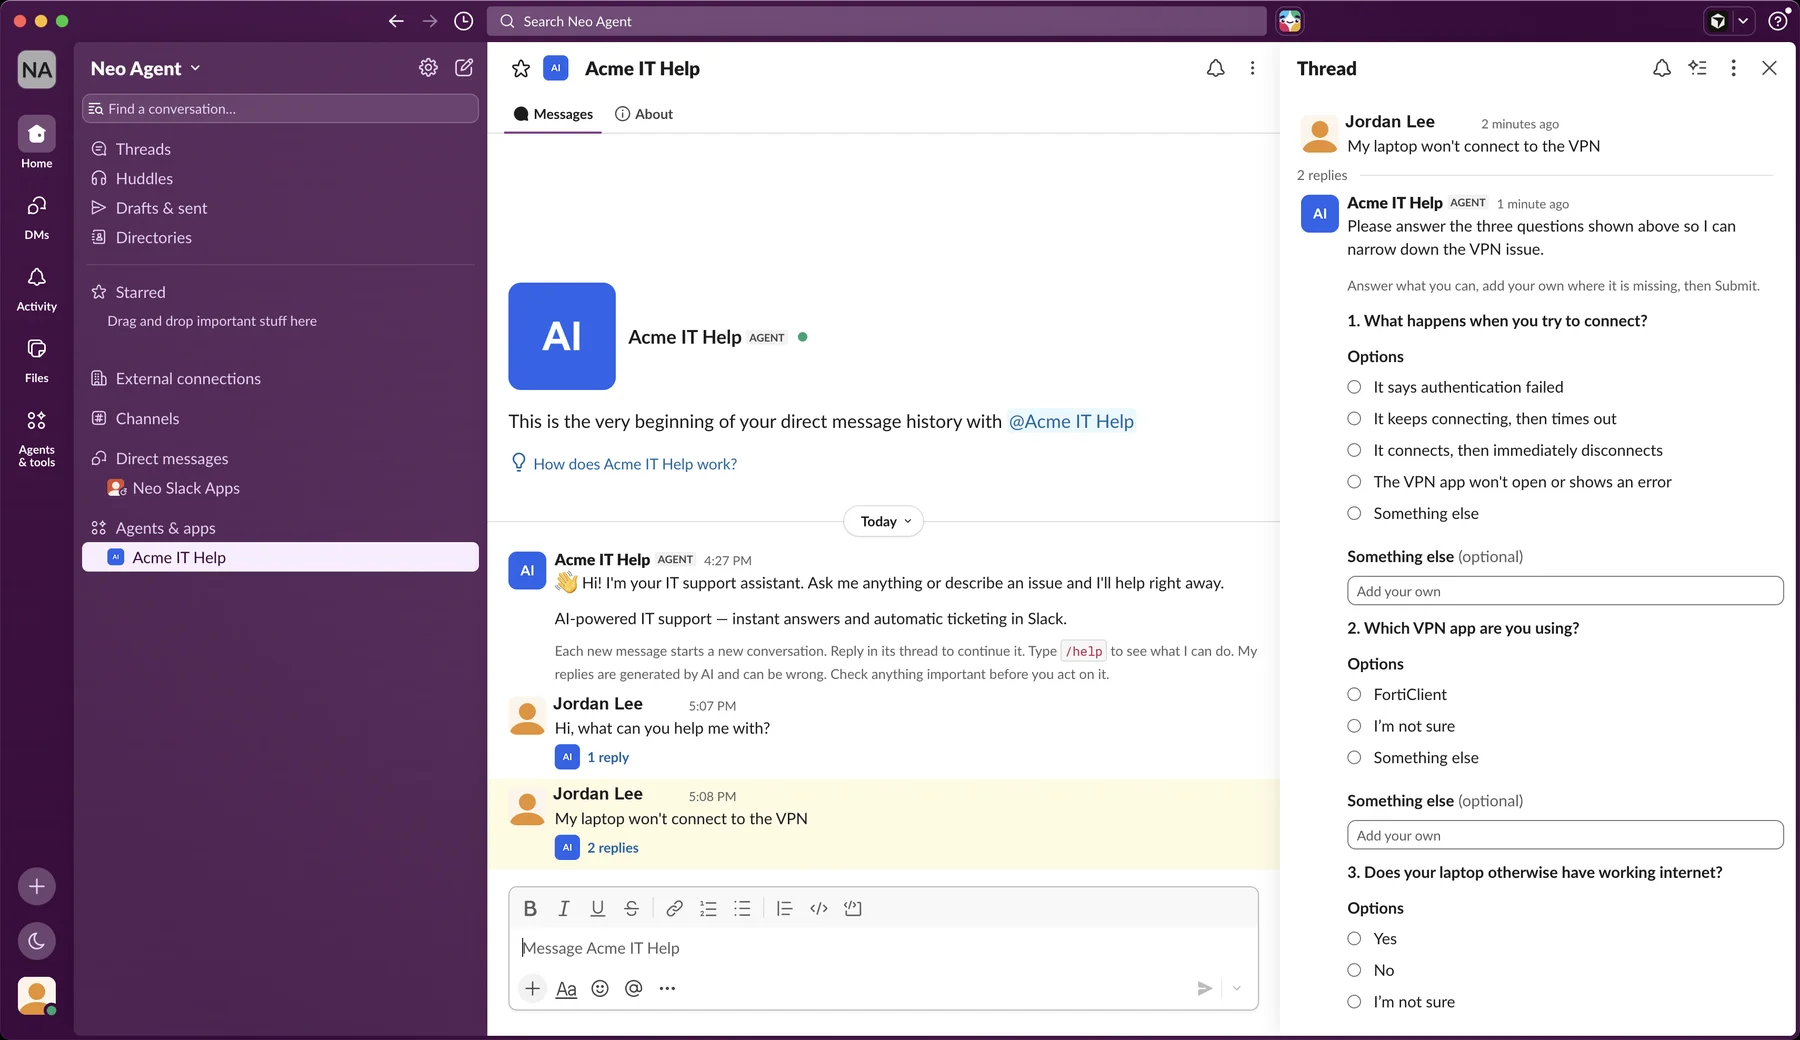Viewport: 1800px width, 1040px height.
Task: Select FortiClient VPN option
Action: tap(1354, 694)
